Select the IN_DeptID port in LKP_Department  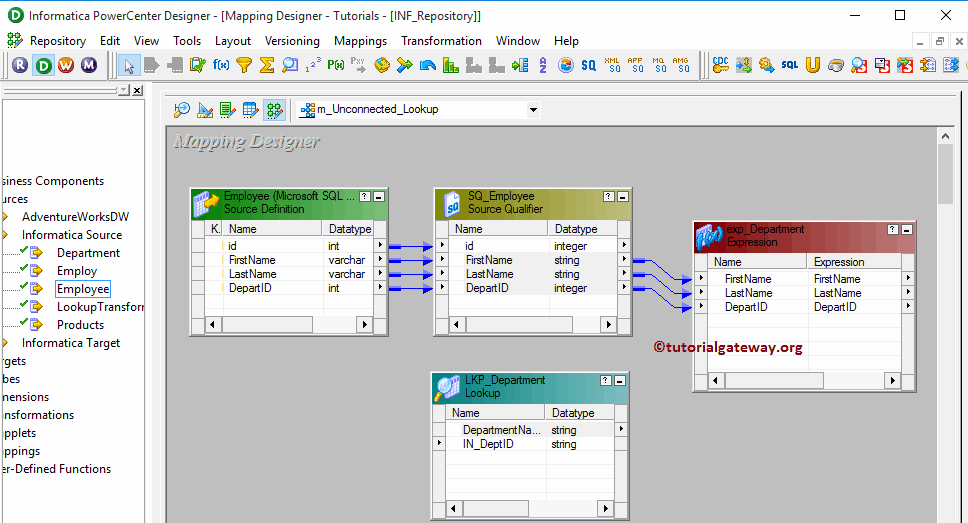[531, 444]
